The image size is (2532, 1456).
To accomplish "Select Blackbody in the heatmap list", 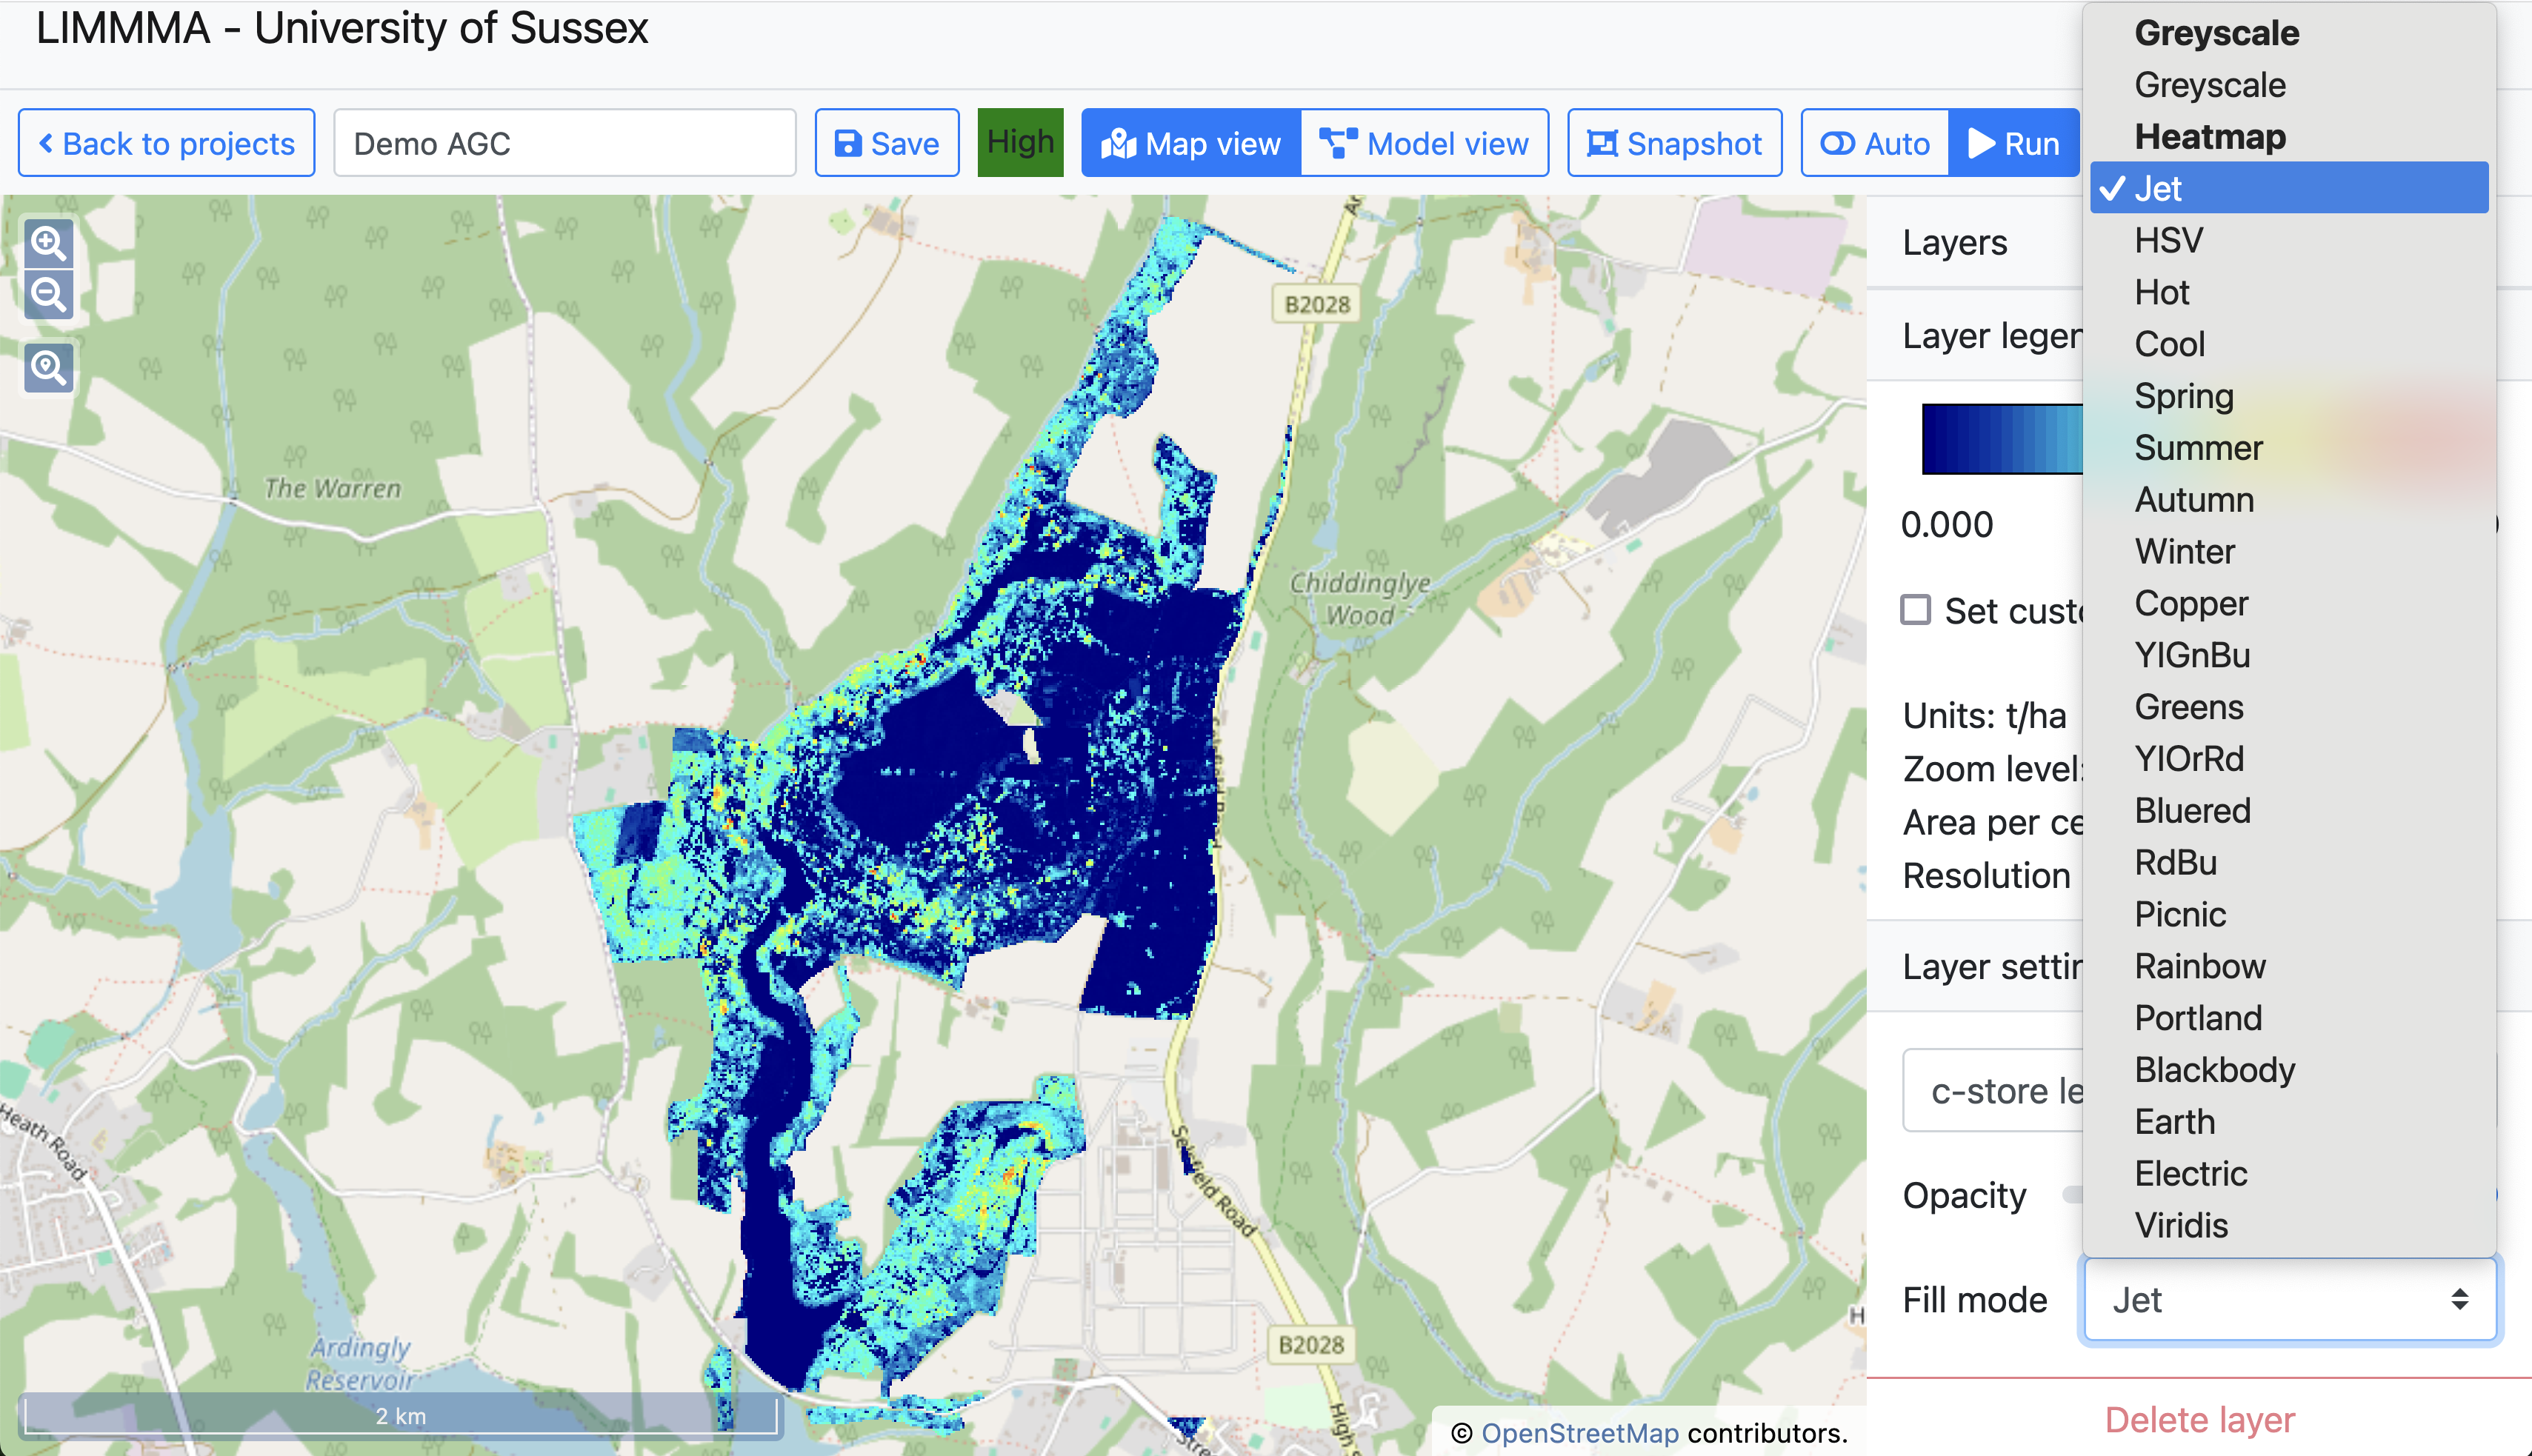I will coord(2214,1070).
